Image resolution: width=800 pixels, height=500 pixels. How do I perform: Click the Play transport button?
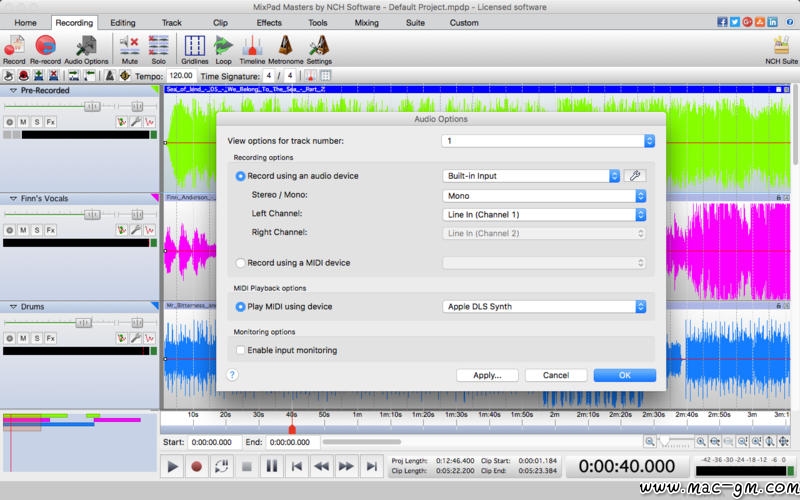click(x=172, y=466)
